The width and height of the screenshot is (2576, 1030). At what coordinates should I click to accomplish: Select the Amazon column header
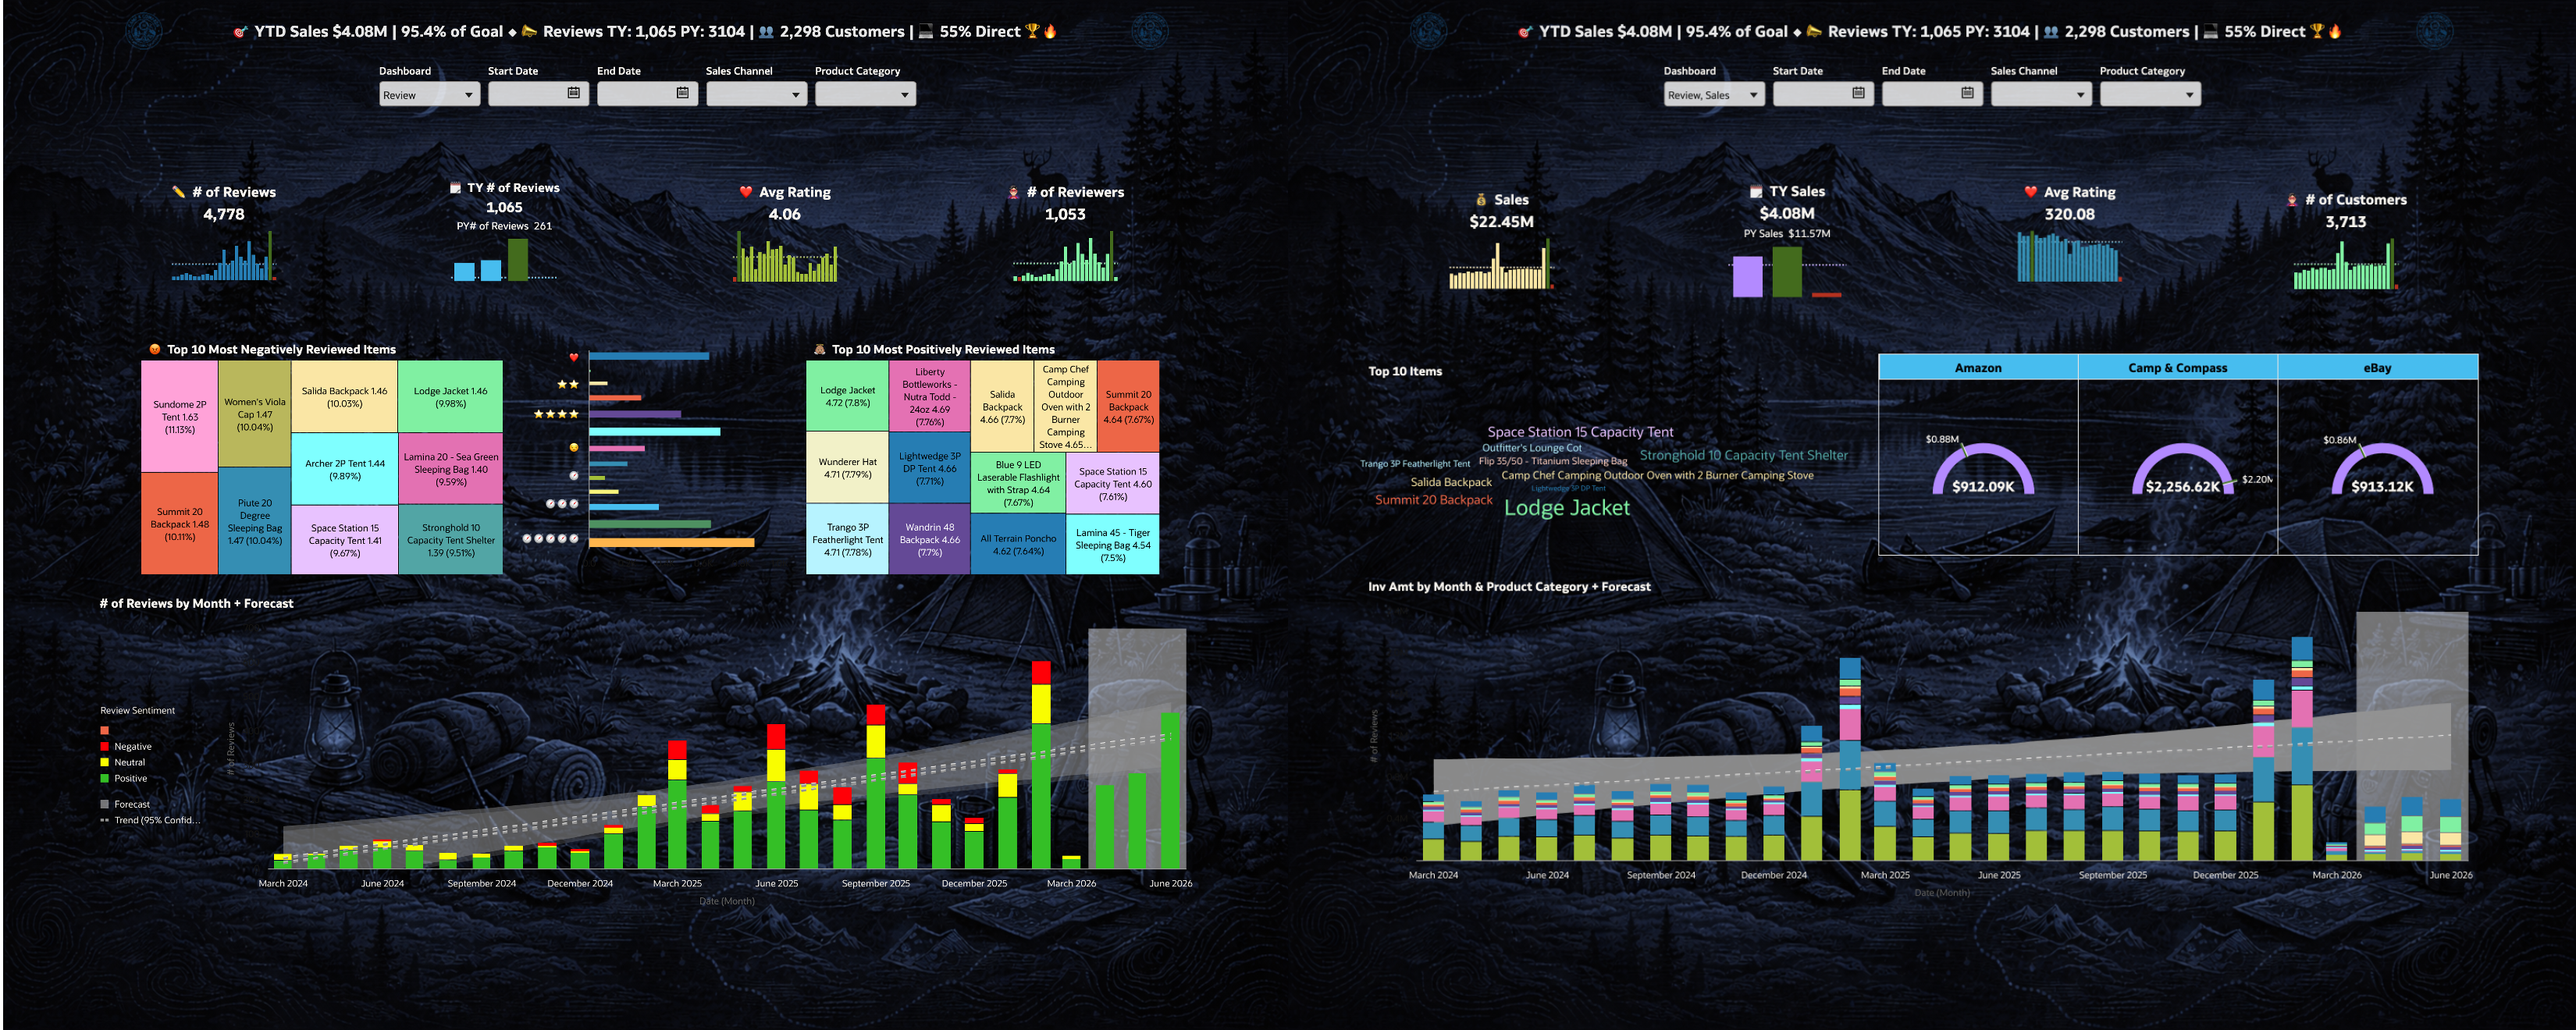(1977, 368)
